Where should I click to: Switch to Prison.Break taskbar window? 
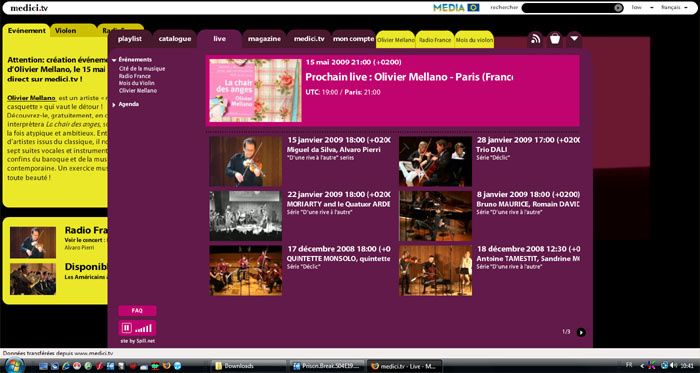[x=327, y=366]
